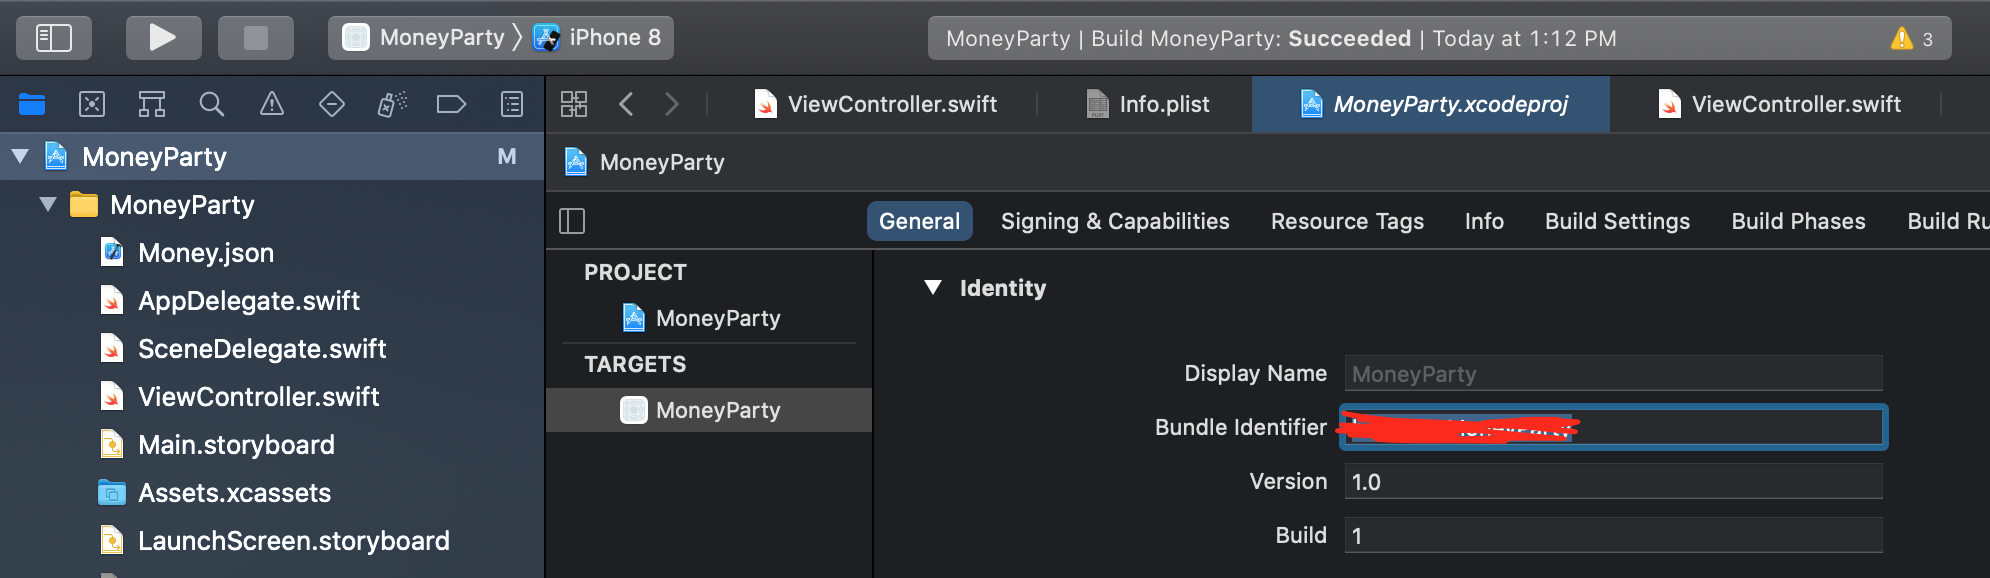This screenshot has width=1990, height=578.
Task: Select MoneyParty under TARGETS
Action: [709, 410]
